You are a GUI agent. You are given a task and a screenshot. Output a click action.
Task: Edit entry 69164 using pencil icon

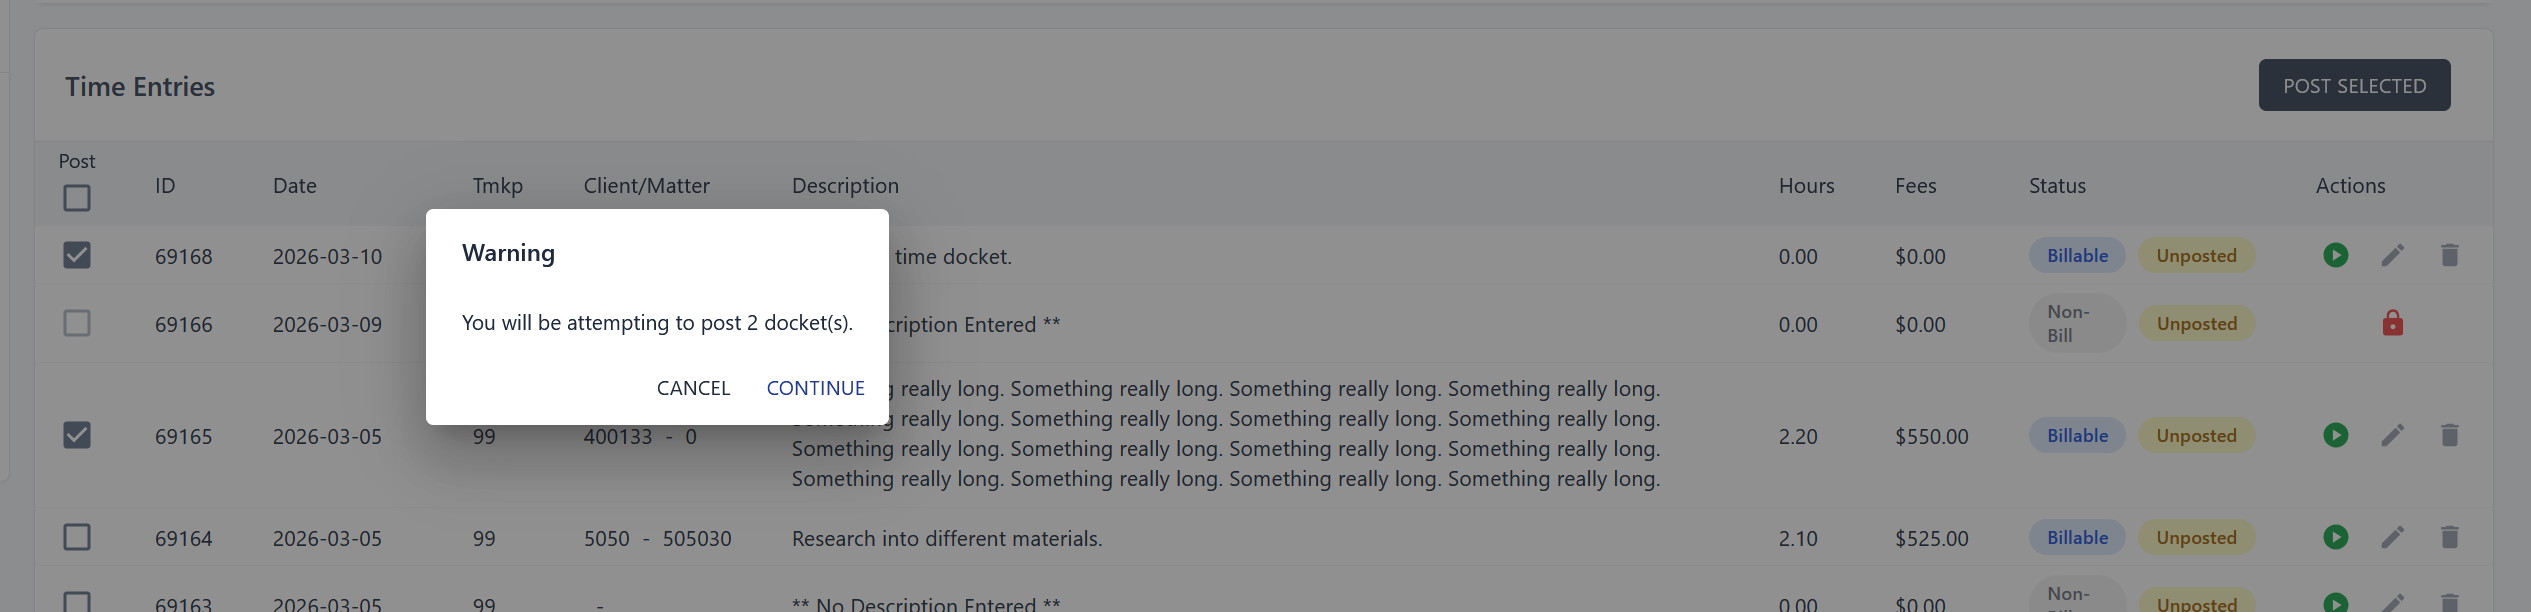pyautogui.click(x=2392, y=538)
